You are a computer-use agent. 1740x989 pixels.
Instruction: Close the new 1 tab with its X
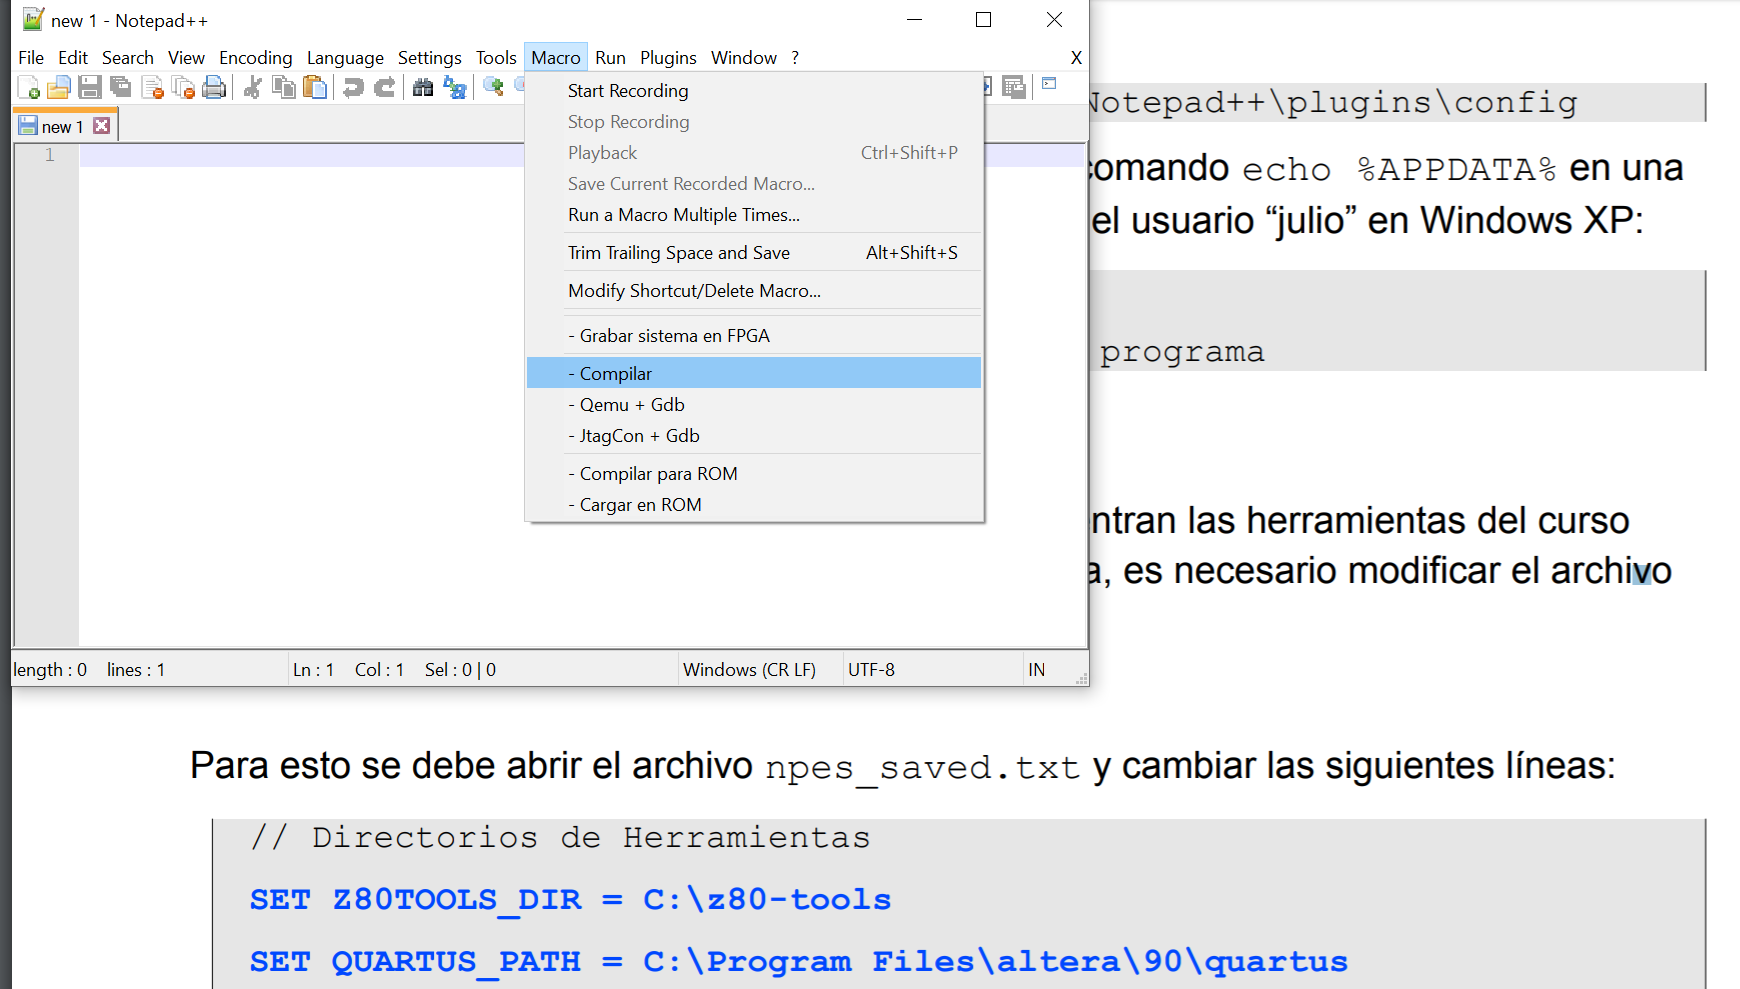click(101, 126)
